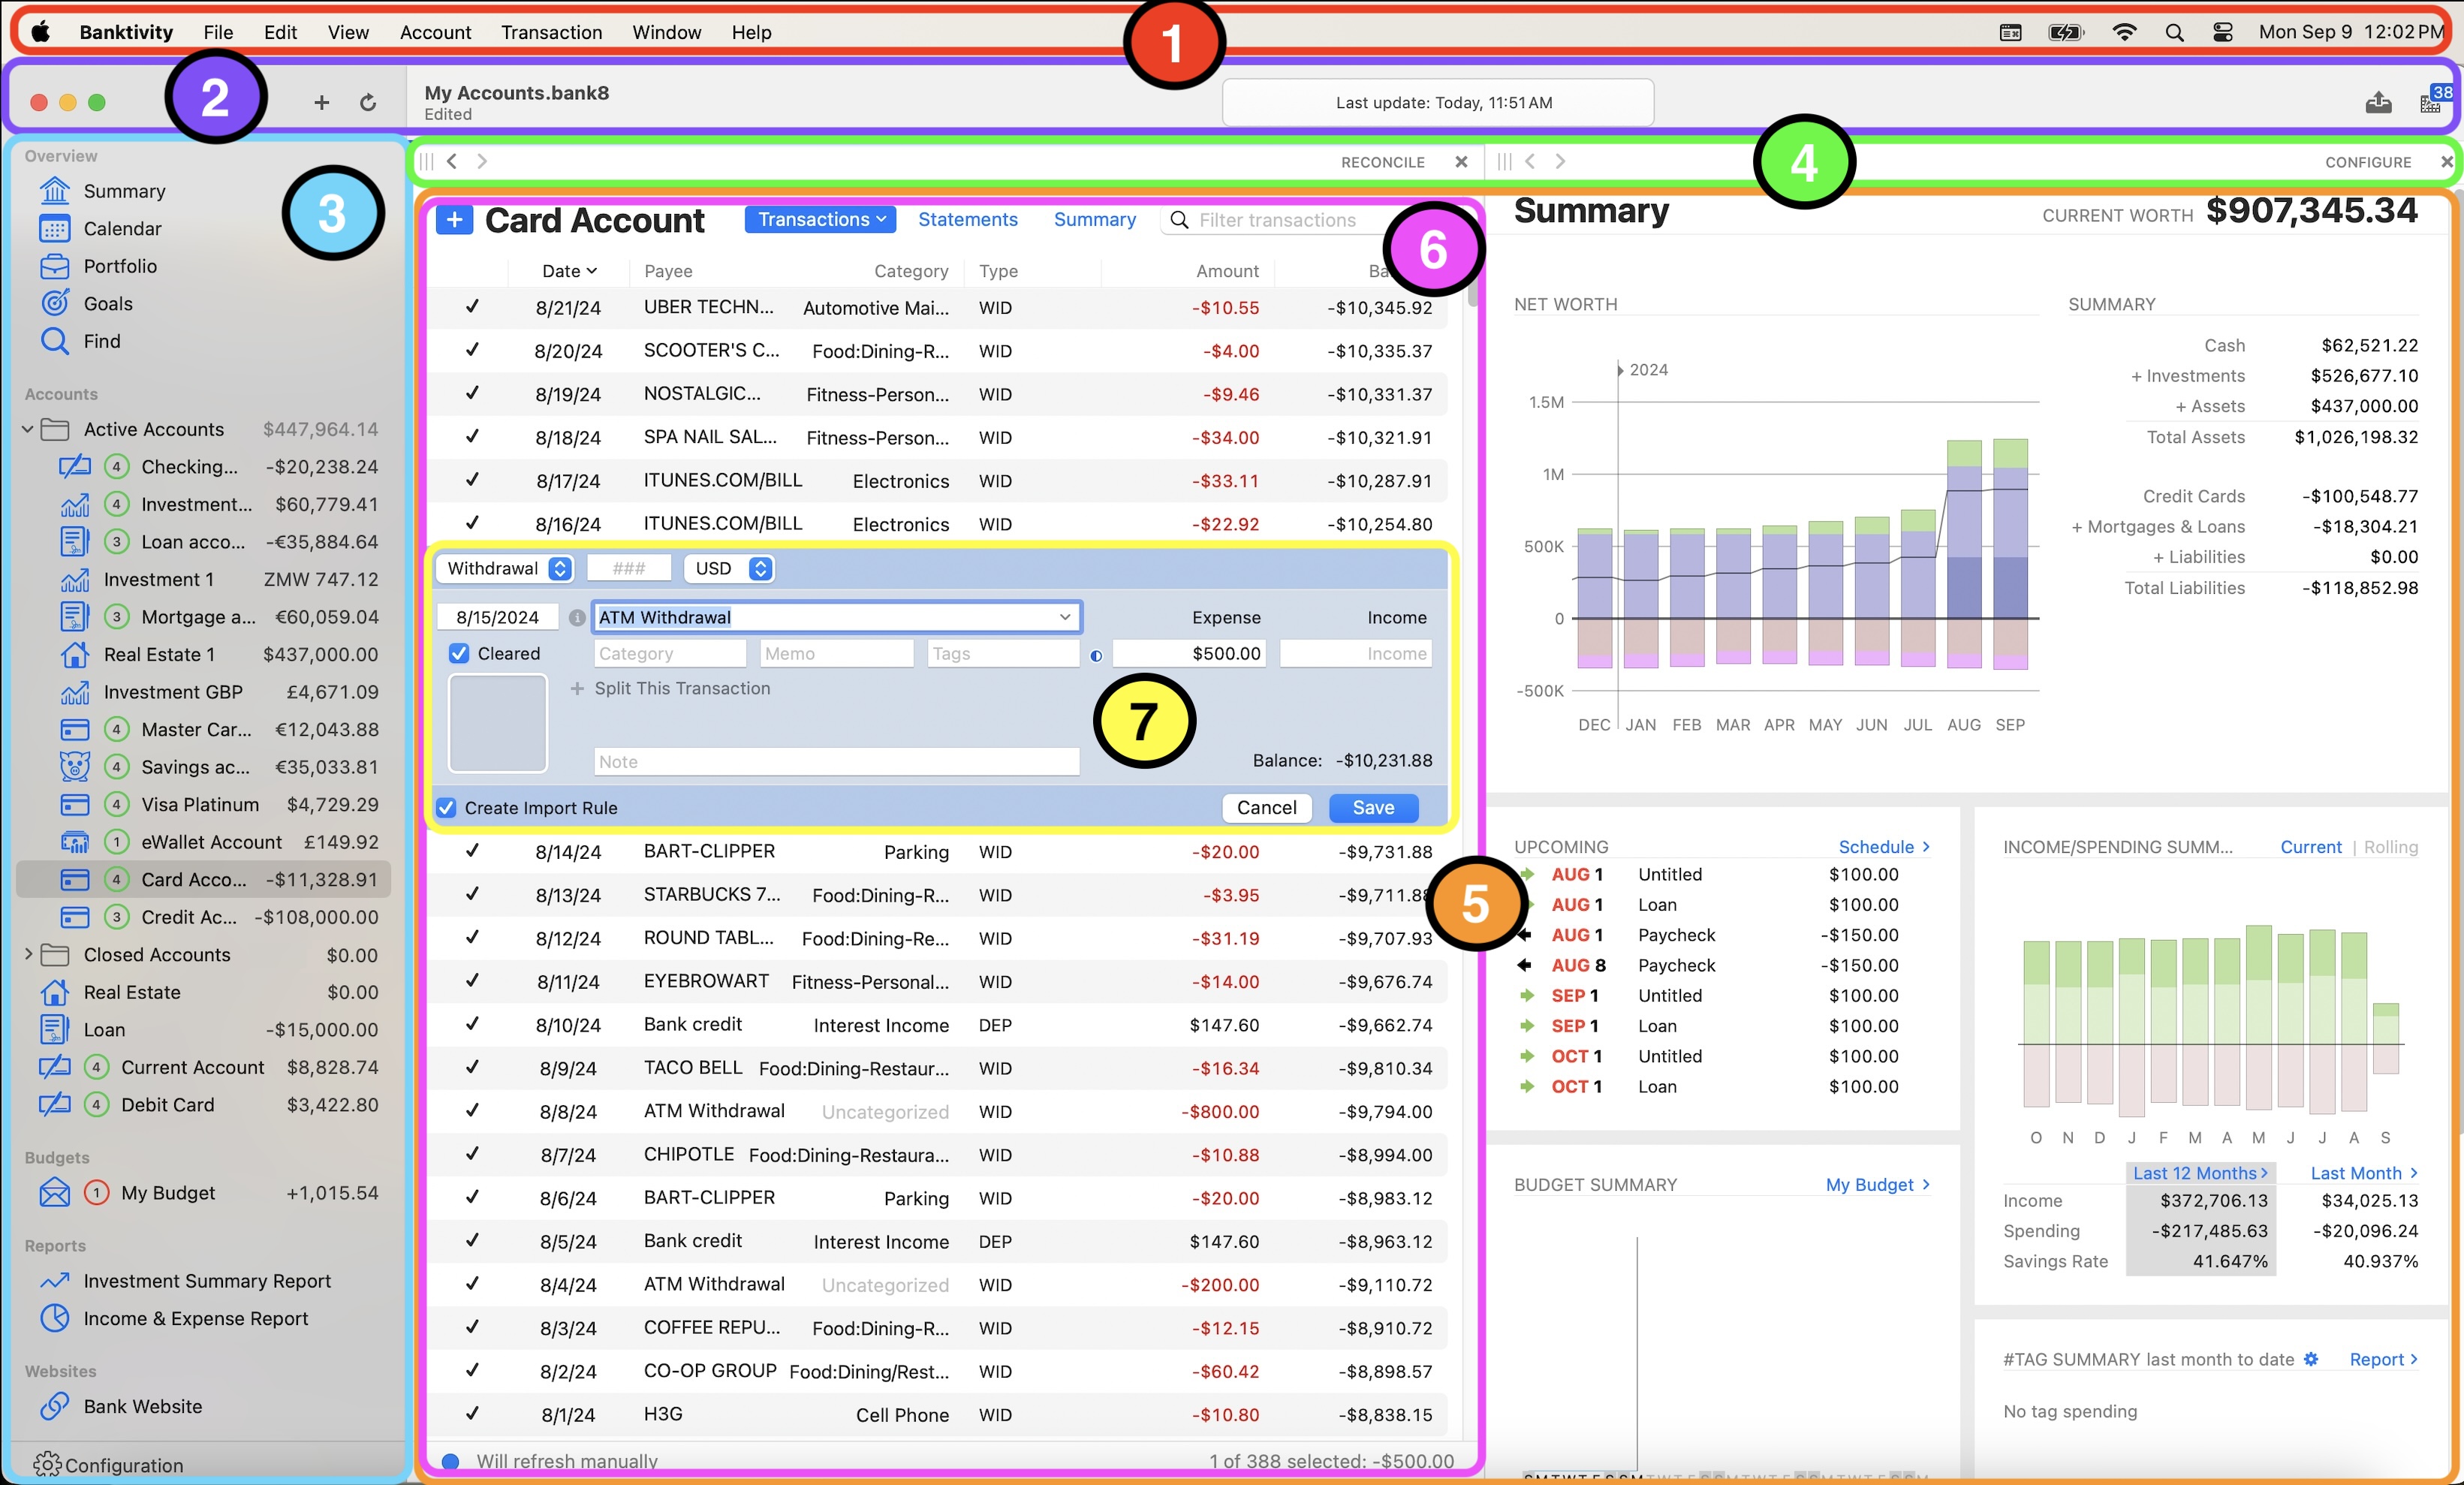Toggle cleared checkmark for 8/14/24 BART-CLIPPER

(x=472, y=851)
